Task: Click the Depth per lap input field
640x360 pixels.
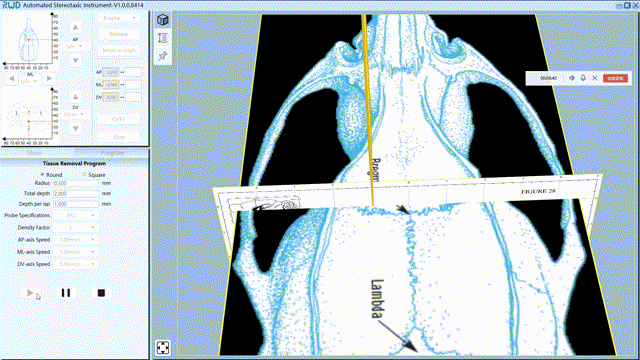Action: [x=76, y=204]
